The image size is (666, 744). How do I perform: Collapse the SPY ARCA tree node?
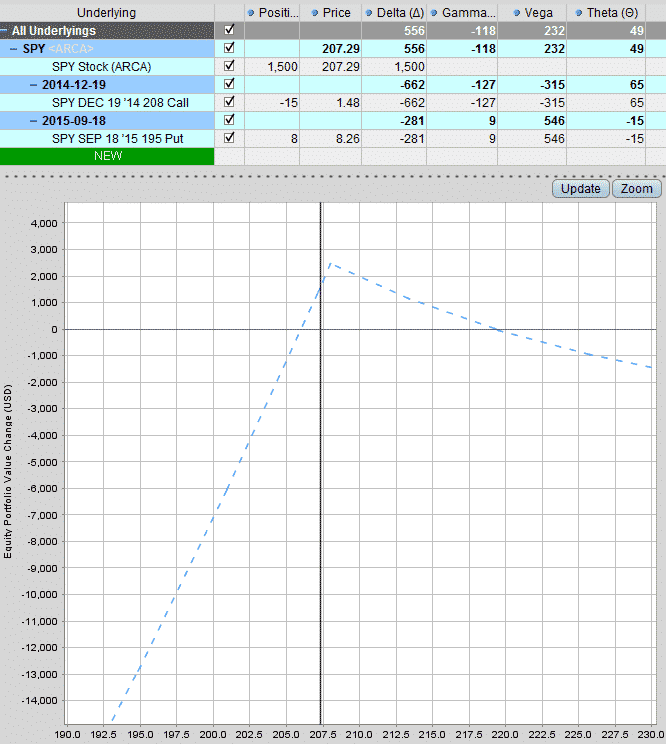click(x=13, y=49)
